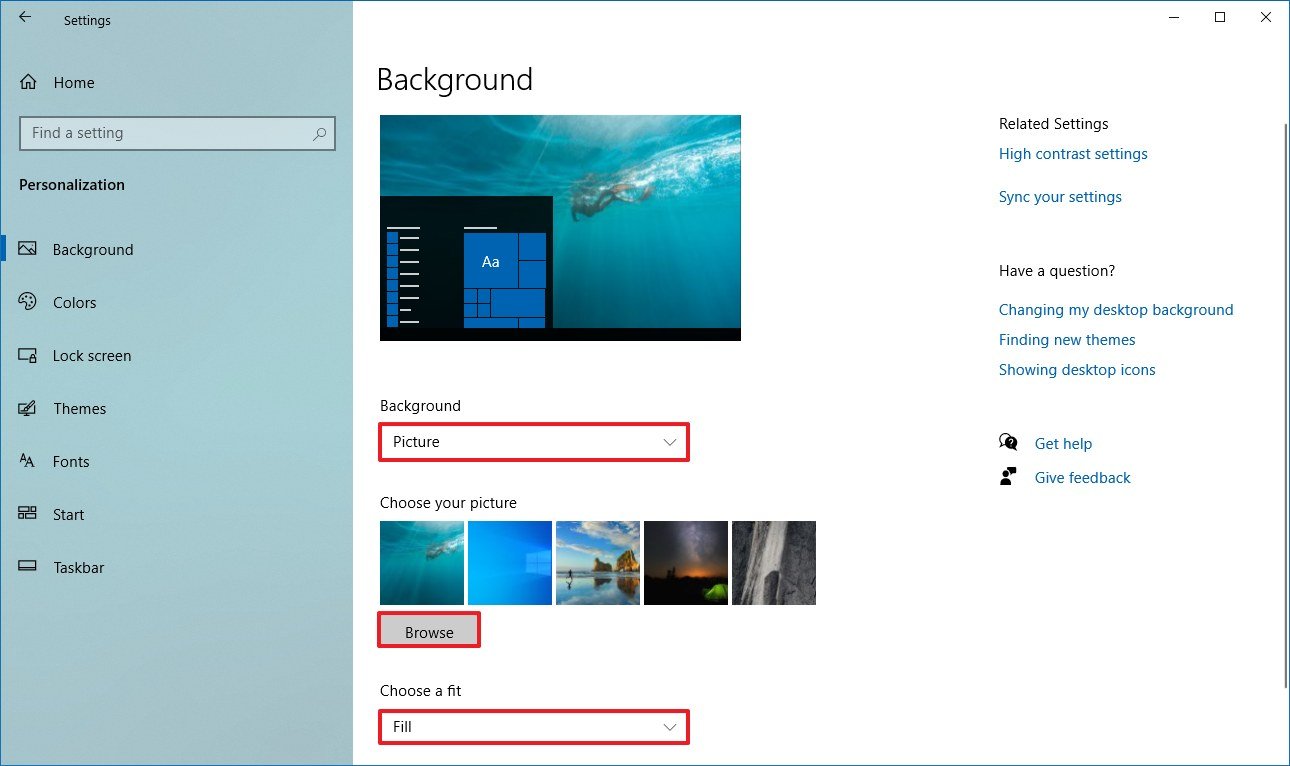Maximize the Settings window
1290x766 pixels.
click(x=1220, y=17)
